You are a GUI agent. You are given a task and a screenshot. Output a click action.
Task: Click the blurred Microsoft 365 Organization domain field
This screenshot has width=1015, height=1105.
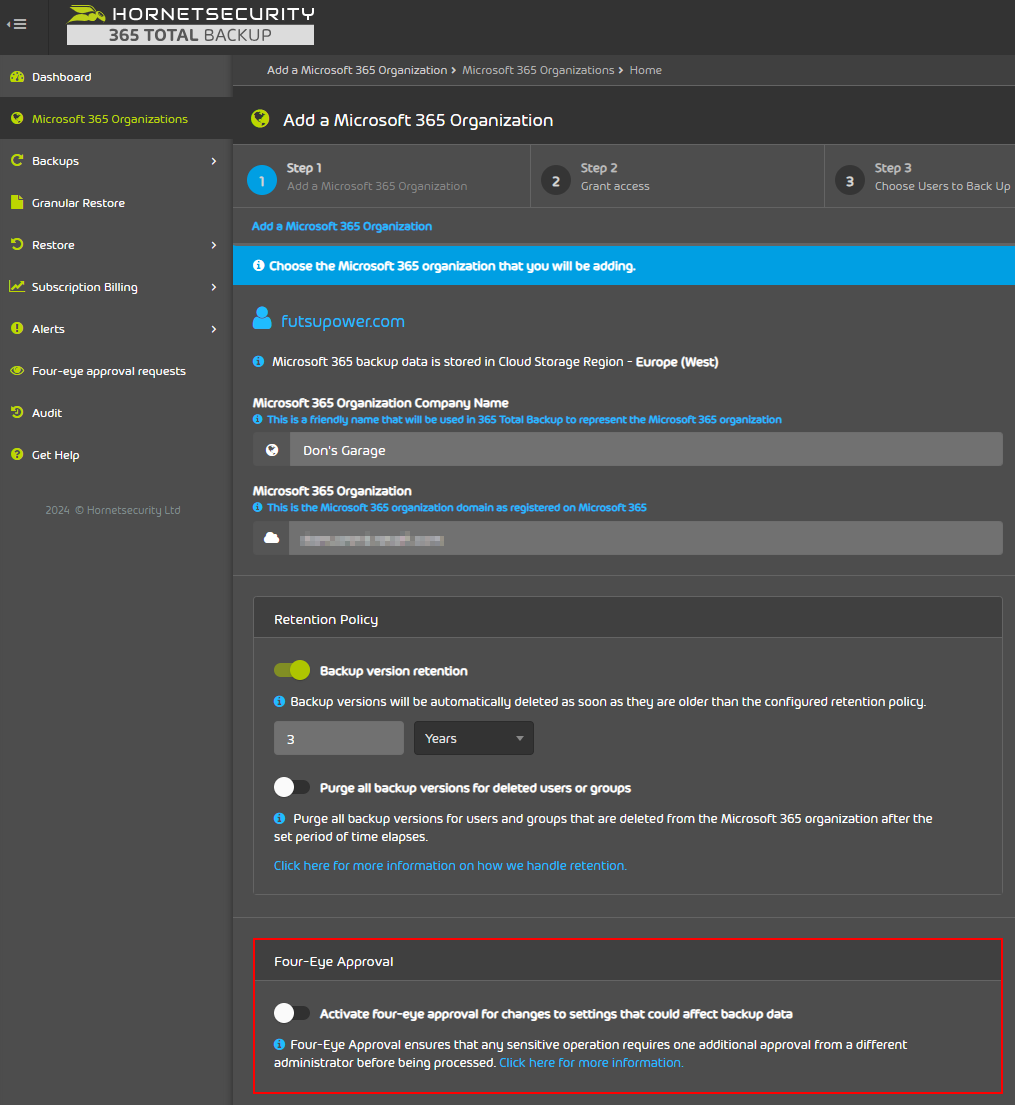[646, 538]
